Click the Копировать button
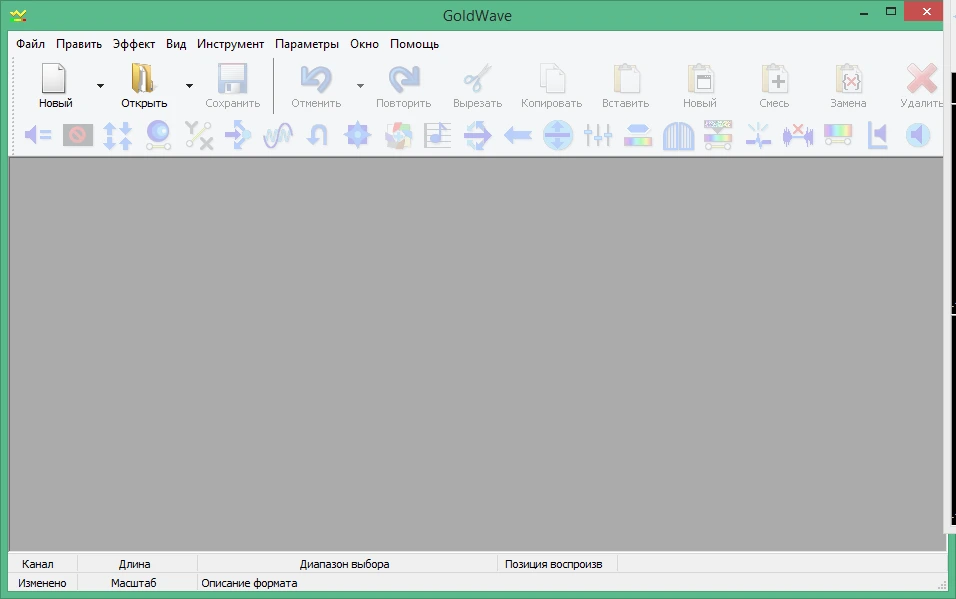The image size is (956, 599). [552, 85]
